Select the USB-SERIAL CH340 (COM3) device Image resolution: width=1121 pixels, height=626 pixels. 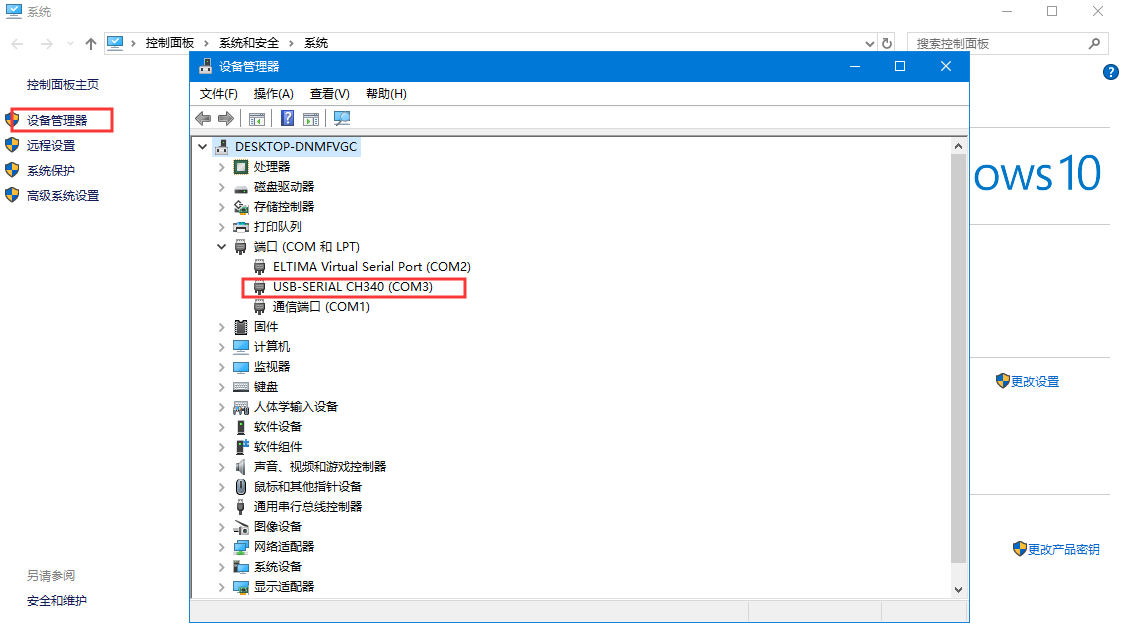[x=355, y=287]
